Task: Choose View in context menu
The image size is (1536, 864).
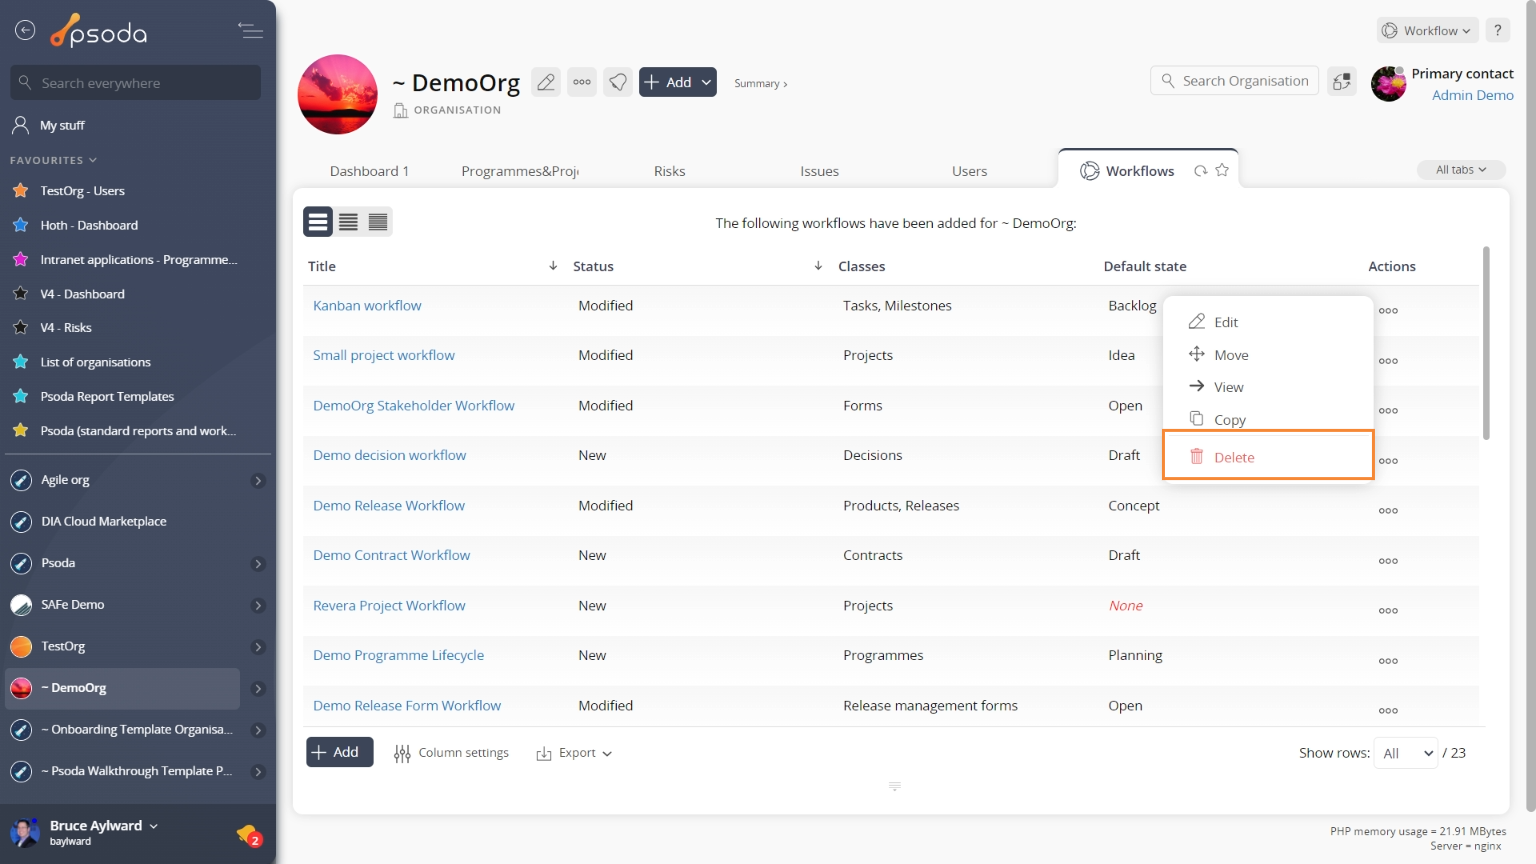Action: 1268,387
